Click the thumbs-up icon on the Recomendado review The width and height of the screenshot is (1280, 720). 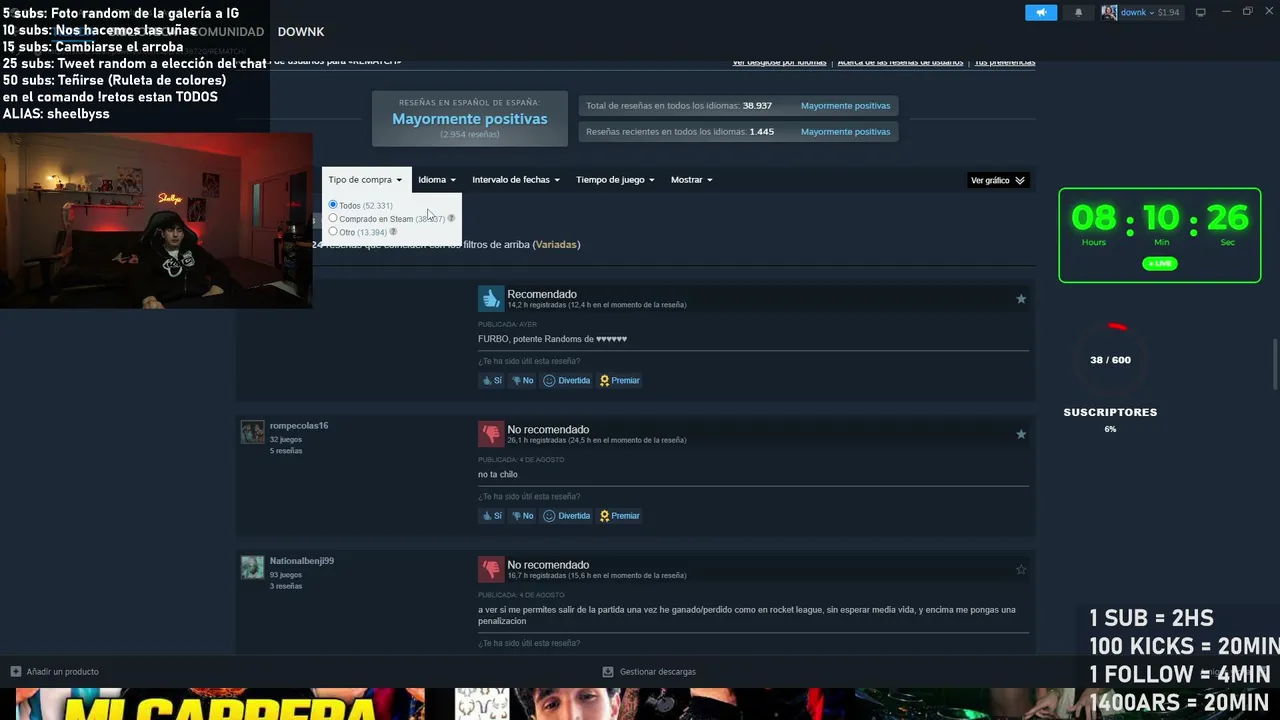[x=490, y=298]
